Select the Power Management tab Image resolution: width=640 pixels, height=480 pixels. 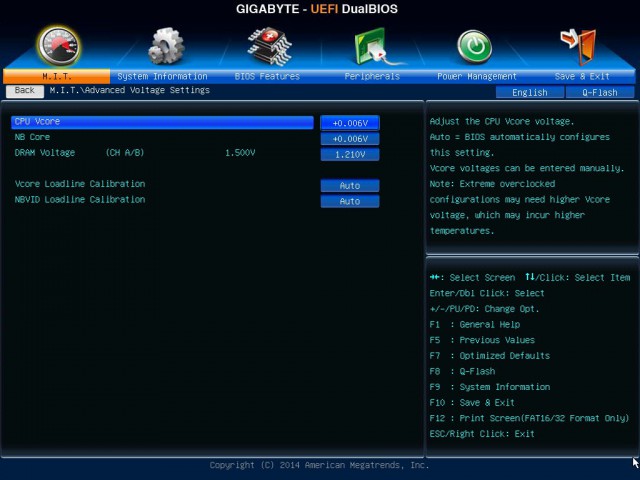tap(477, 76)
